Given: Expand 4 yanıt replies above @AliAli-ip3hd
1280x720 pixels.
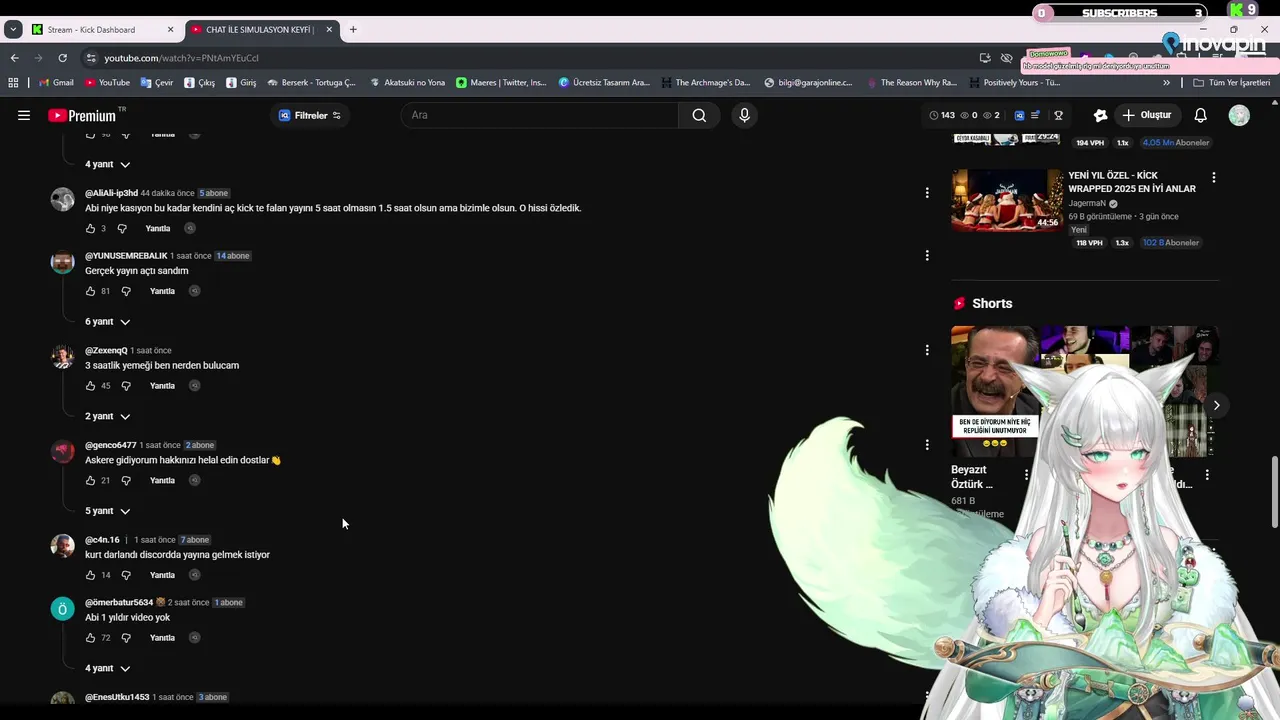Looking at the screenshot, I should (108, 164).
